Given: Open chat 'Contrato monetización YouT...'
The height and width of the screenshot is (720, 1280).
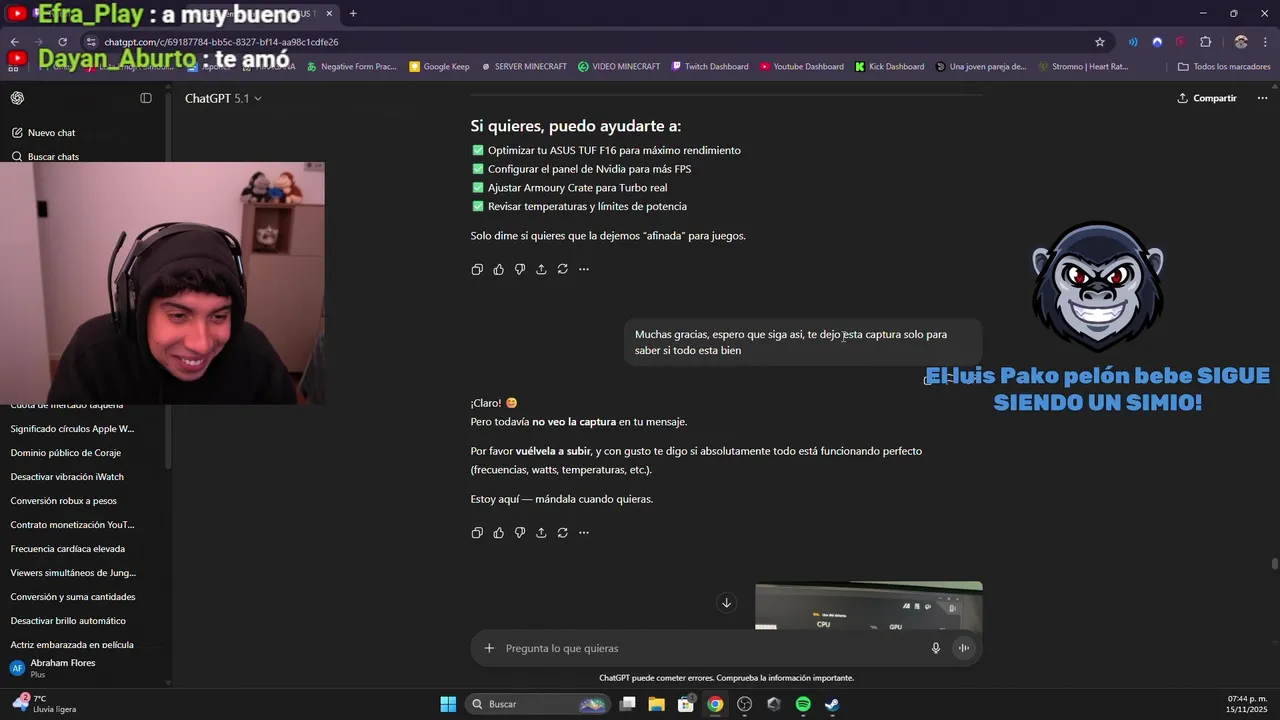Looking at the screenshot, I should point(72,525).
